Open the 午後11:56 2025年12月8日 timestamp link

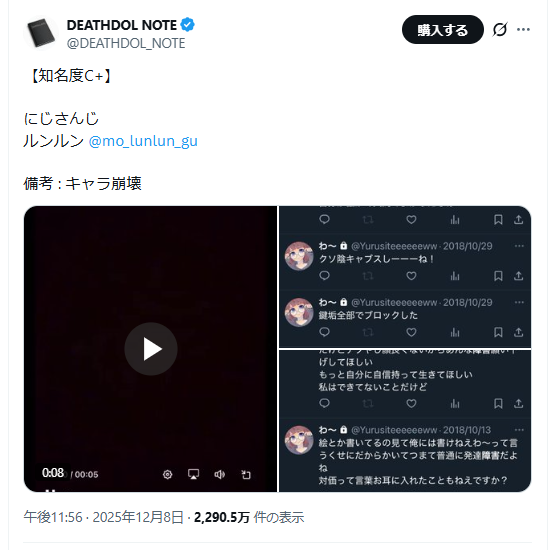click(x=104, y=517)
